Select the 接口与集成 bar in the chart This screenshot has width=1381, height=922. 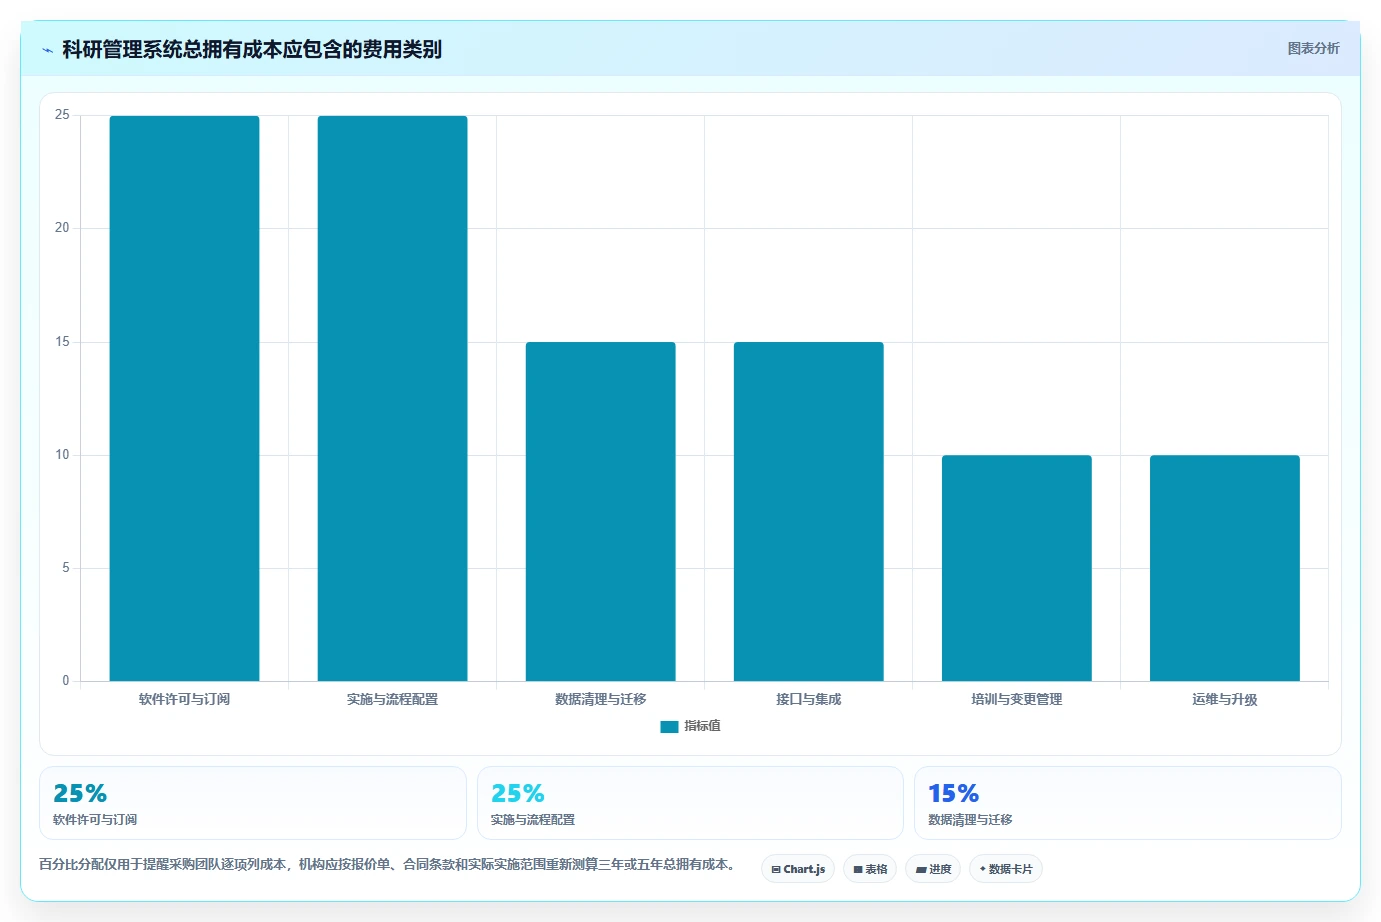(808, 511)
